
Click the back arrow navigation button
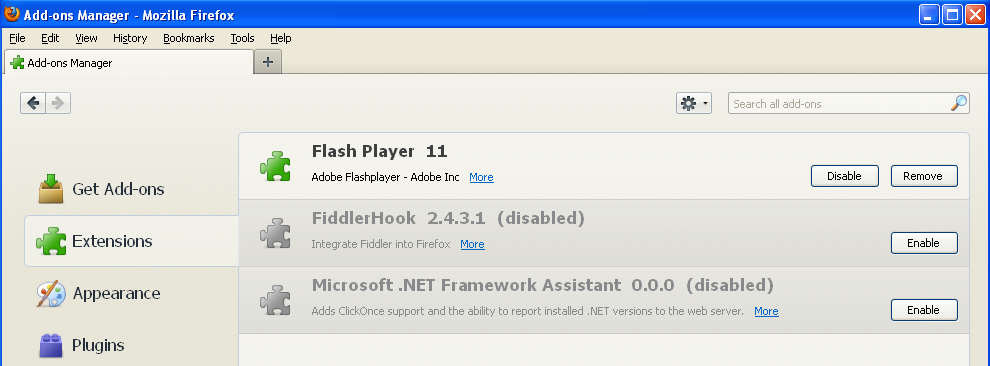[33, 103]
